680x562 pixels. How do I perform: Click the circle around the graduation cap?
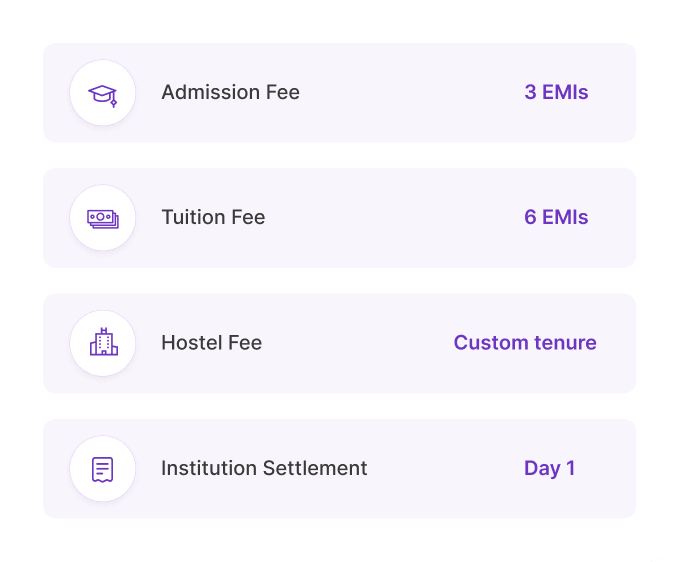tap(103, 92)
